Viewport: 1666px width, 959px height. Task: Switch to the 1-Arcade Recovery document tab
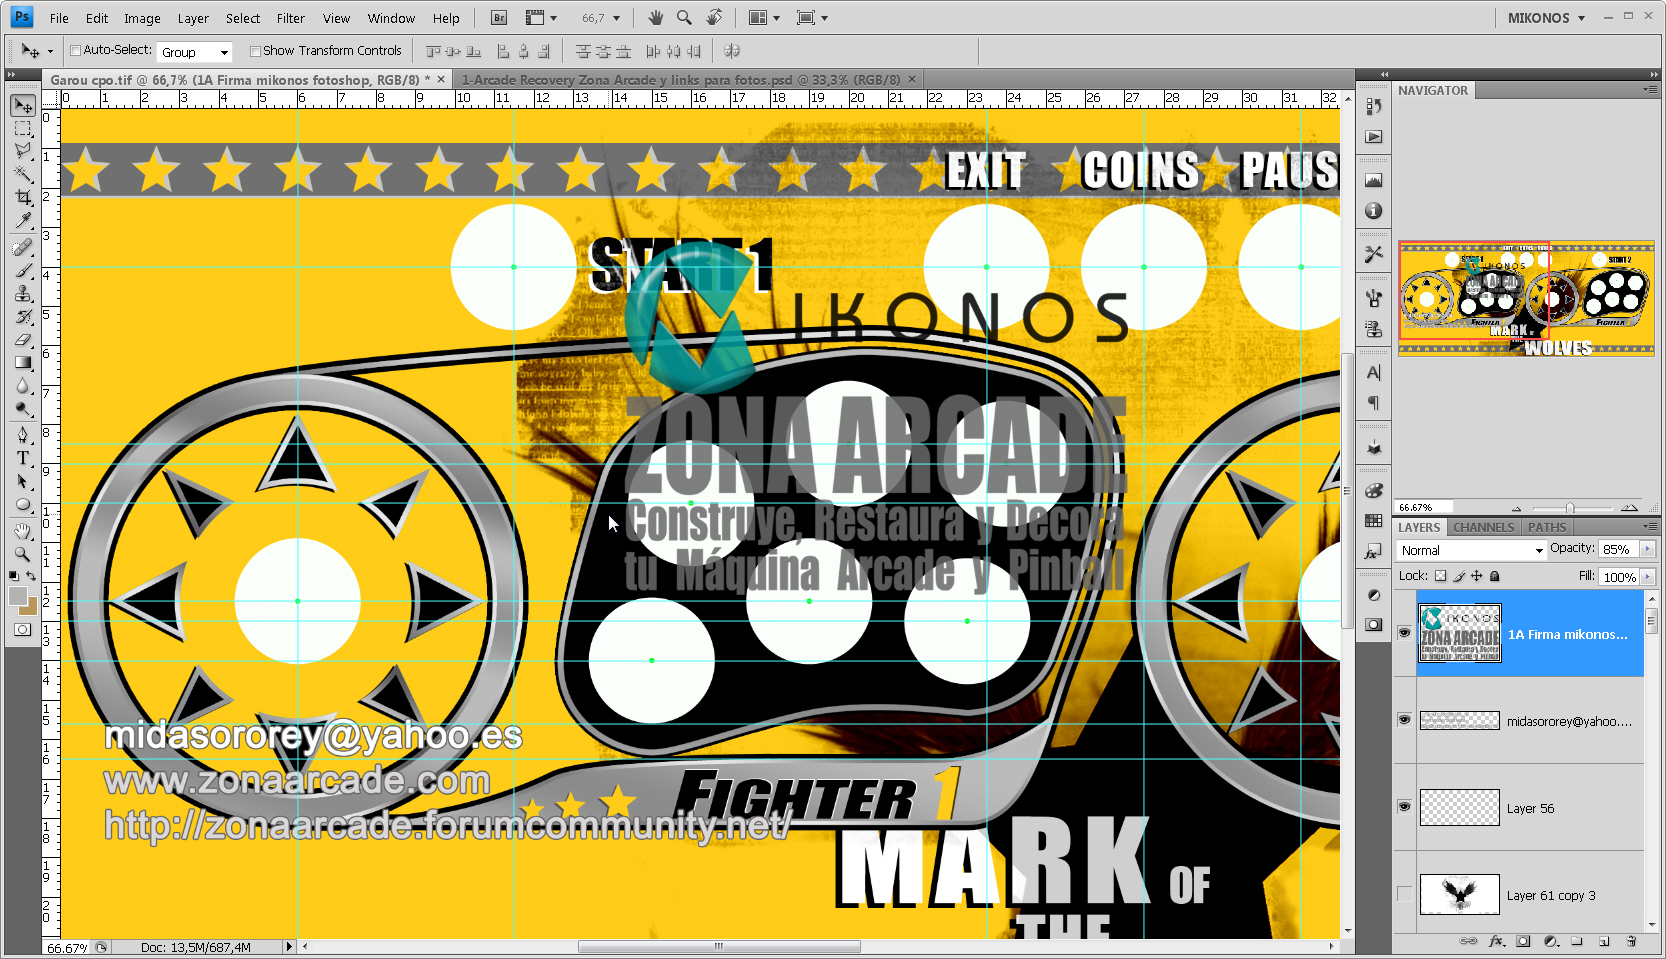click(686, 79)
